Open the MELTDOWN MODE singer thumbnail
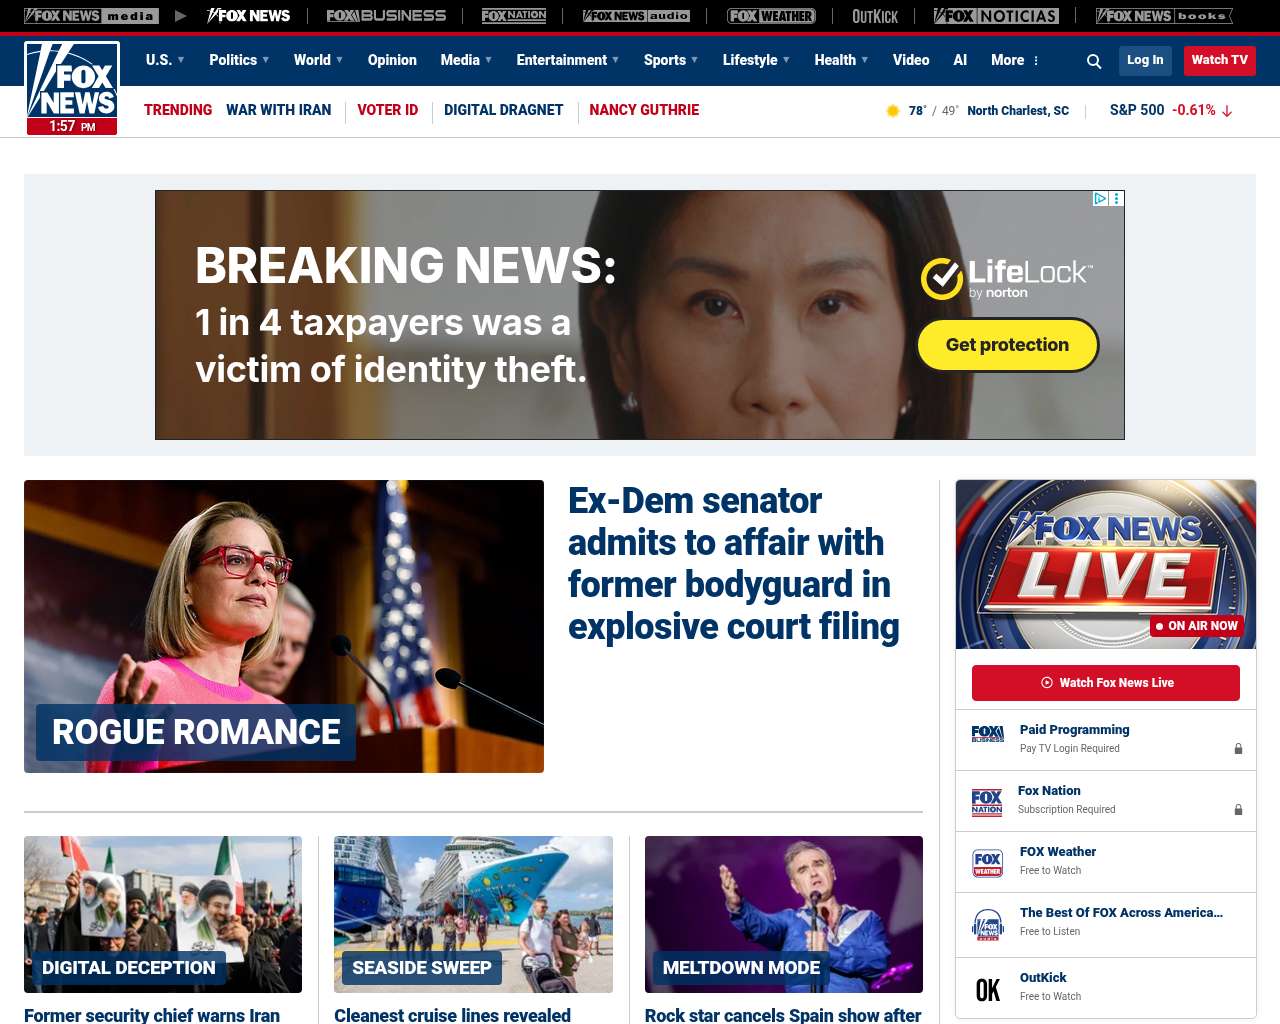 click(x=784, y=914)
